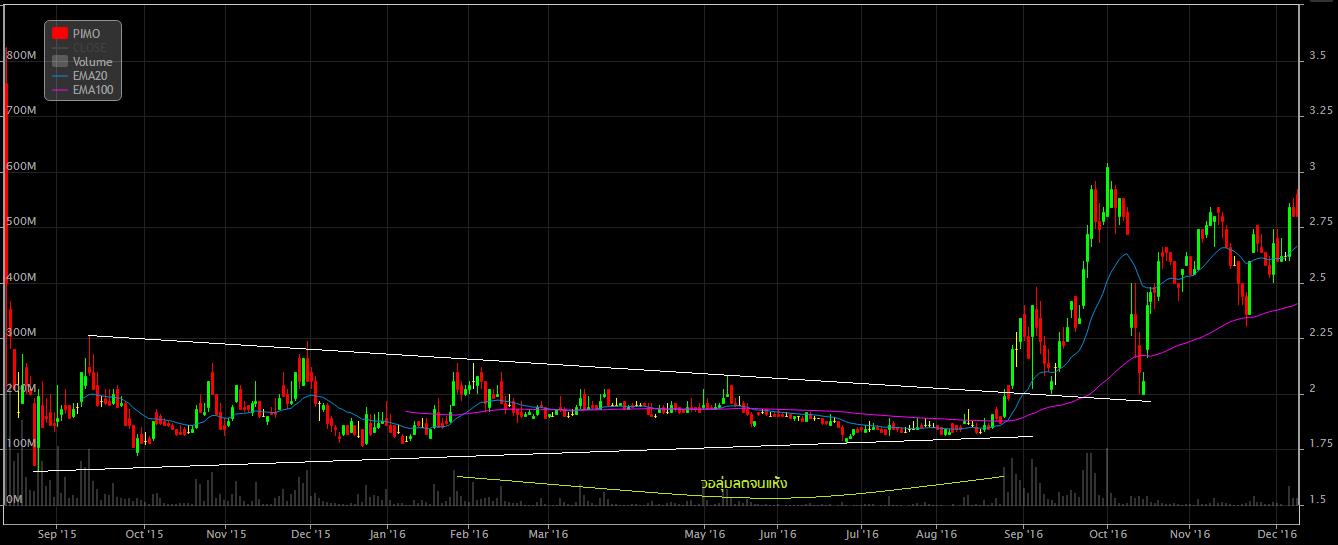Click the Oct '15 date label
The image size is (1338, 545).
[143, 535]
